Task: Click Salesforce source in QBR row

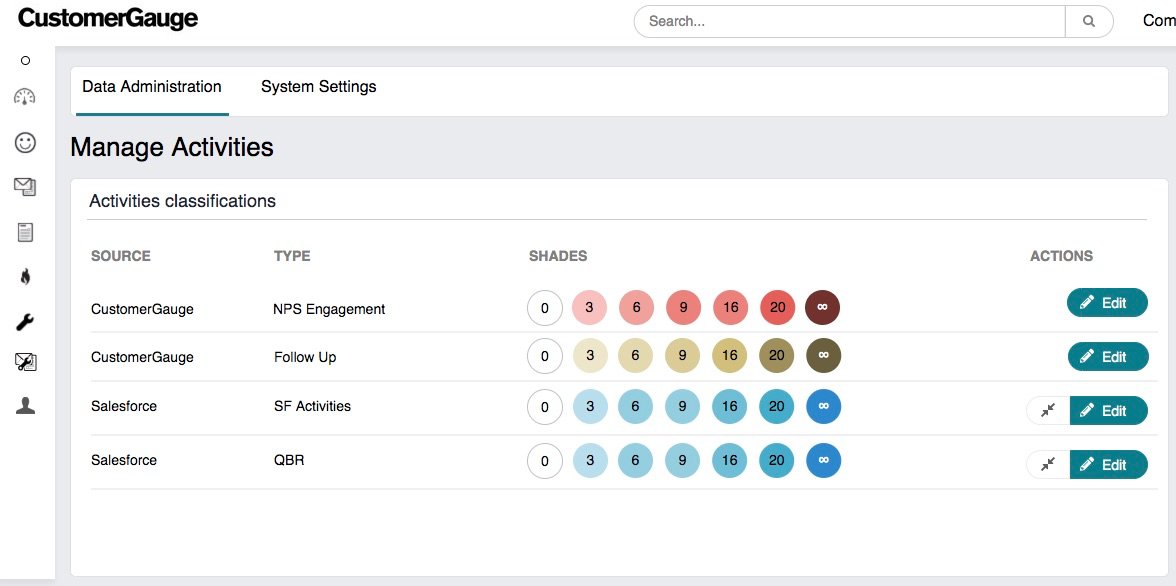Action: (x=124, y=460)
